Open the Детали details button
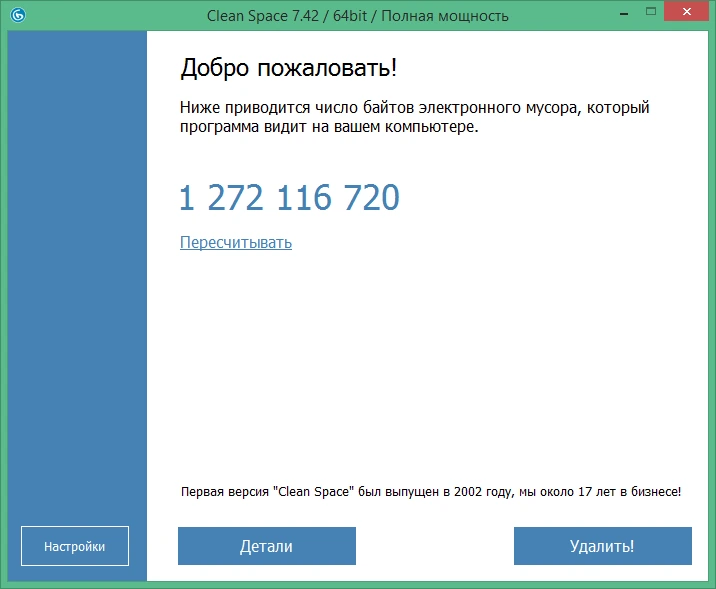 coord(267,546)
